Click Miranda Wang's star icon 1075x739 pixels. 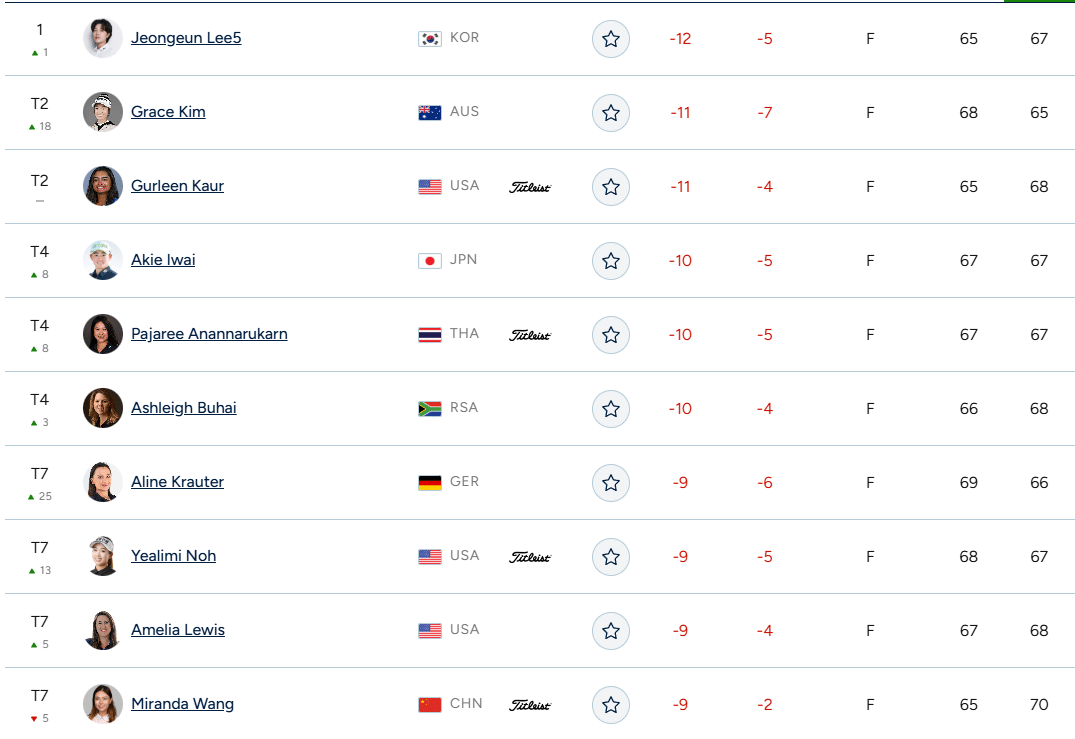click(611, 705)
